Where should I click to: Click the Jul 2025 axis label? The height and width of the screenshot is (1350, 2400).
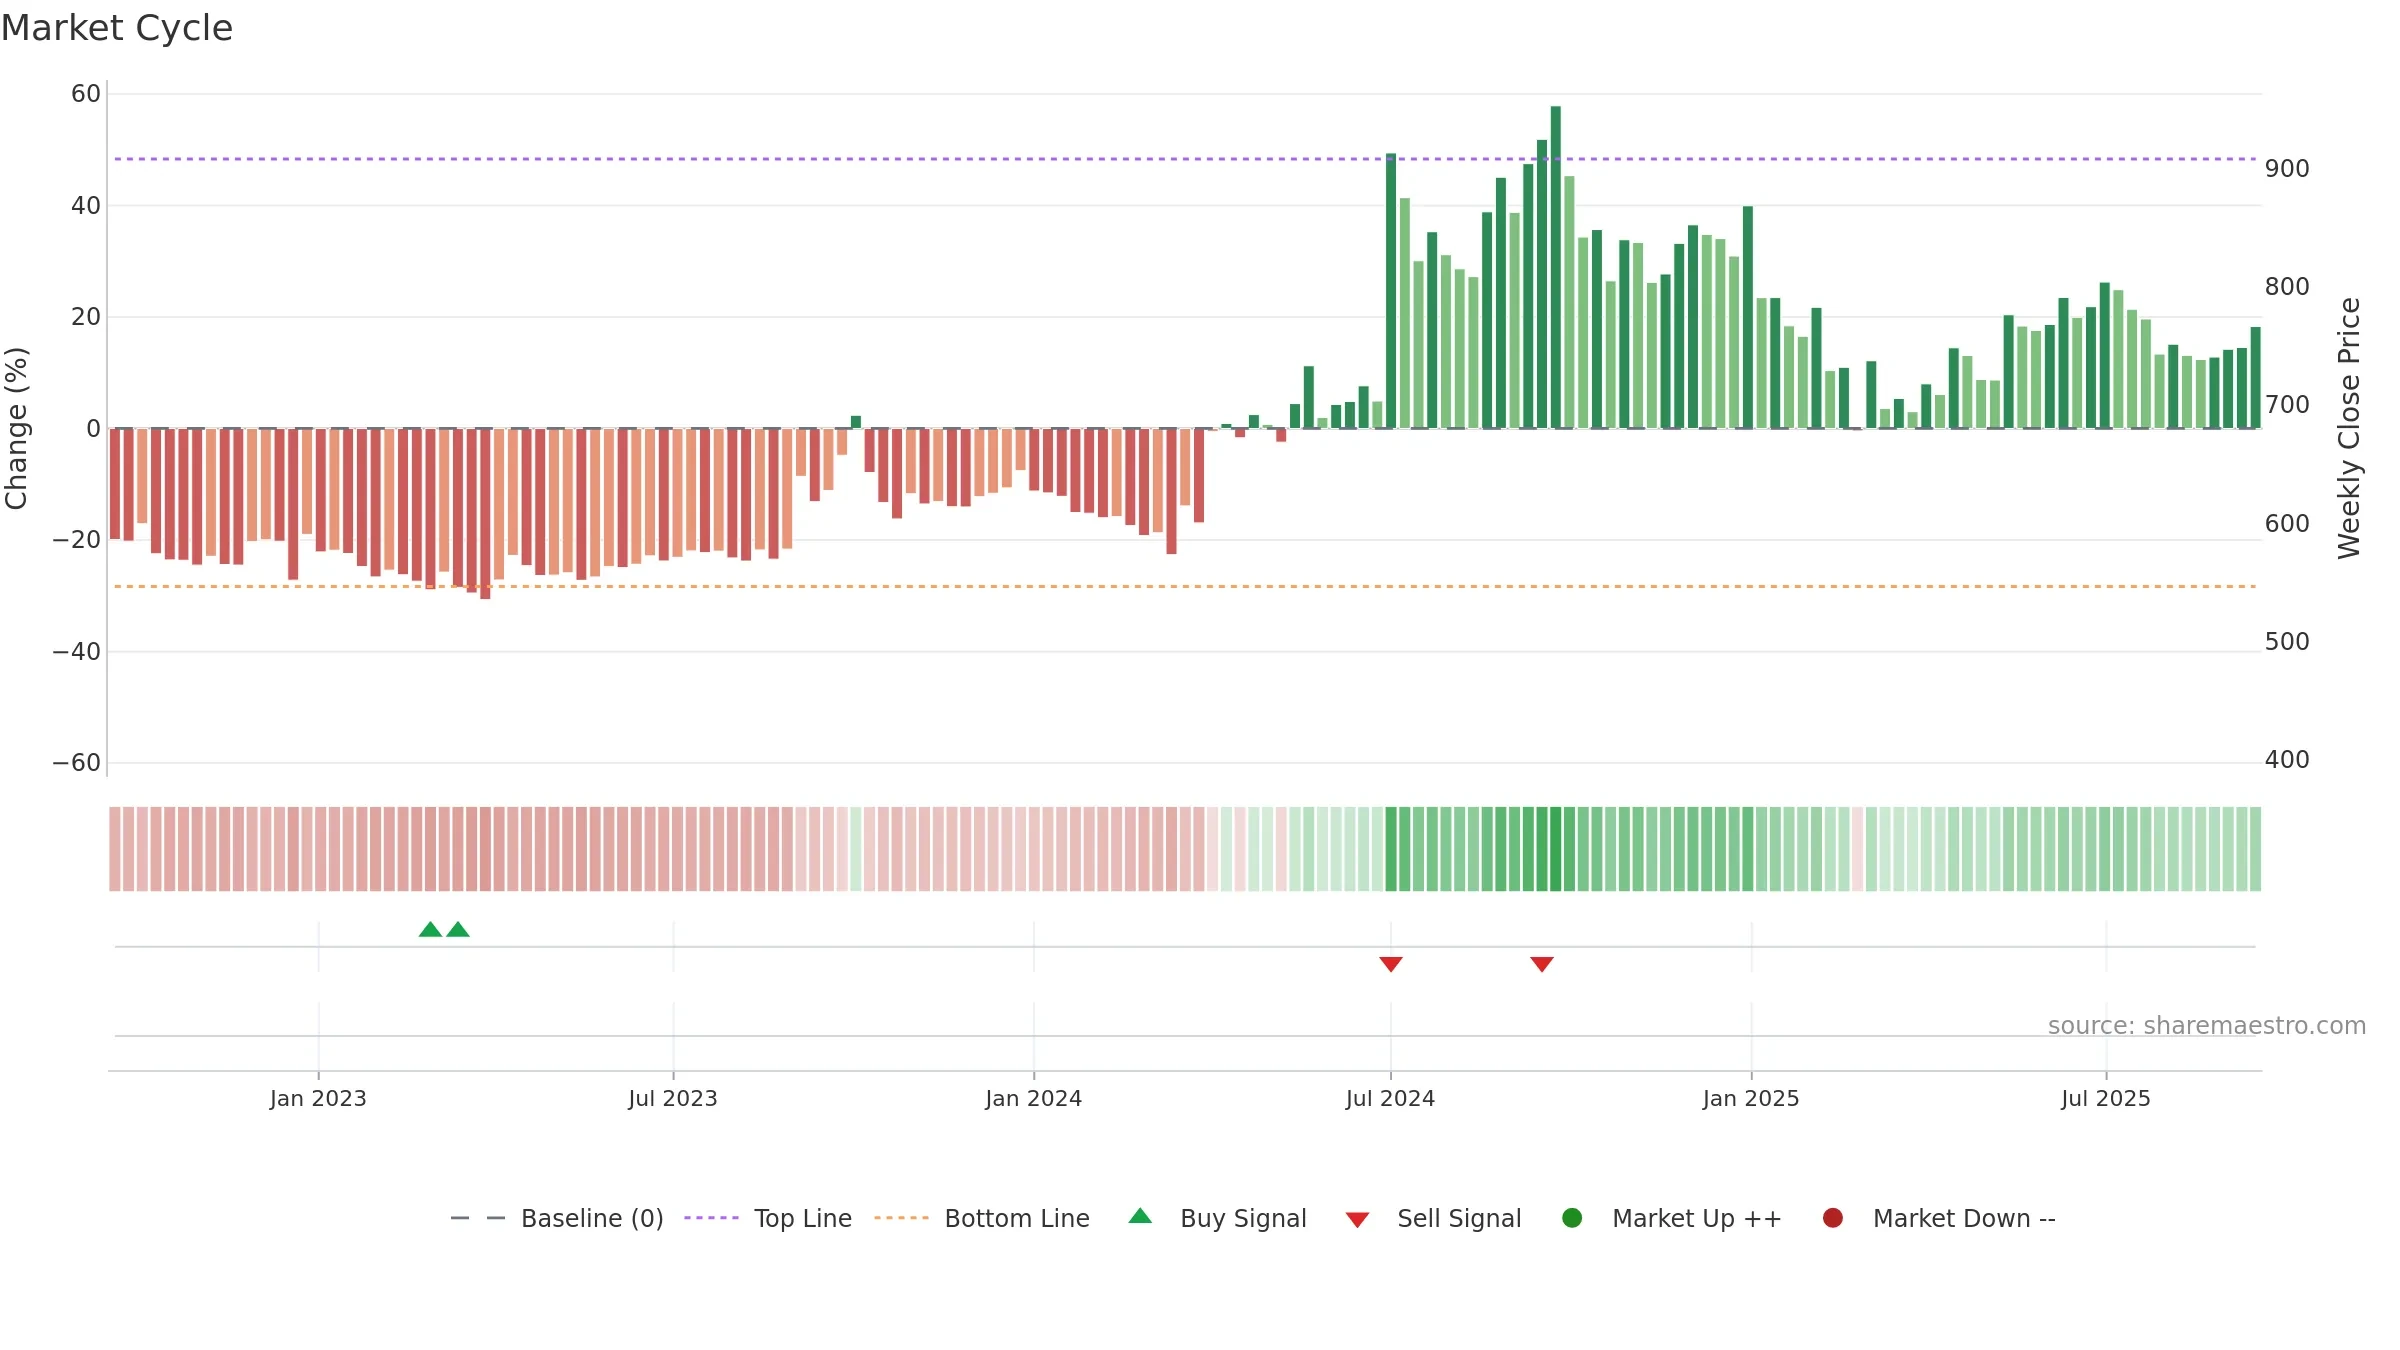click(2106, 1099)
